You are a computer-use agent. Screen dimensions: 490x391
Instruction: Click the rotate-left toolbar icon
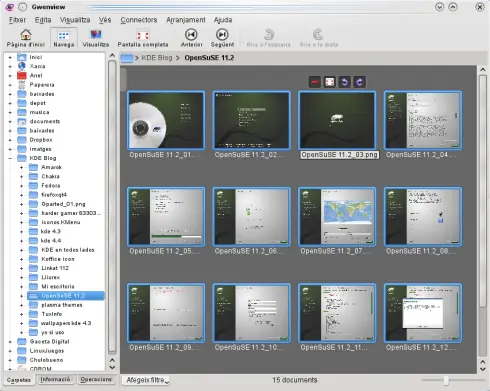(268, 38)
